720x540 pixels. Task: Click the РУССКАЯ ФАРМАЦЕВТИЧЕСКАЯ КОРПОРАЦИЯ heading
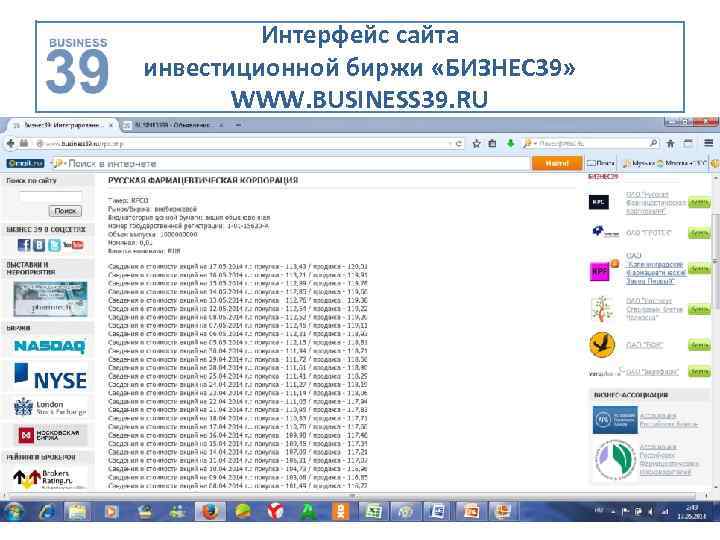tap(203, 180)
